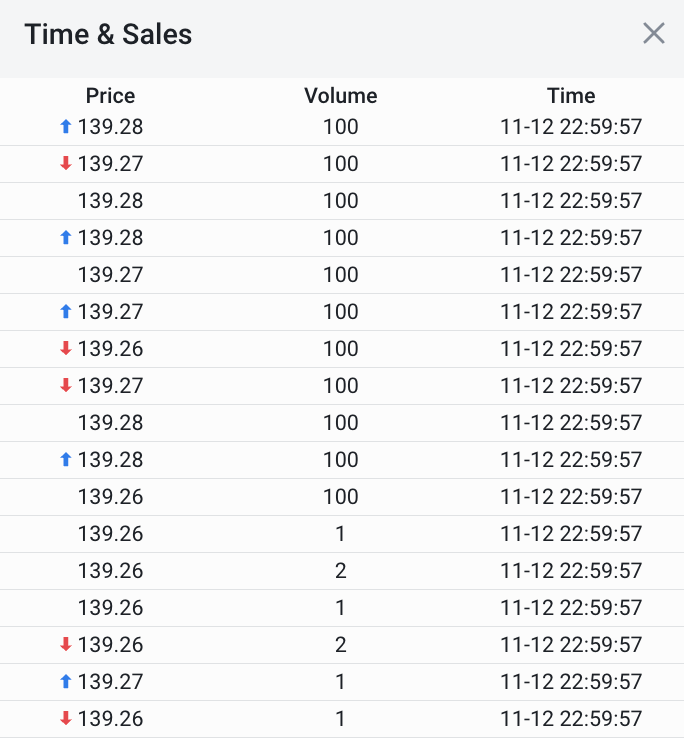Click the blue up arrow beside 139.27 with volume 1
The image size is (684, 738).
click(x=66, y=682)
